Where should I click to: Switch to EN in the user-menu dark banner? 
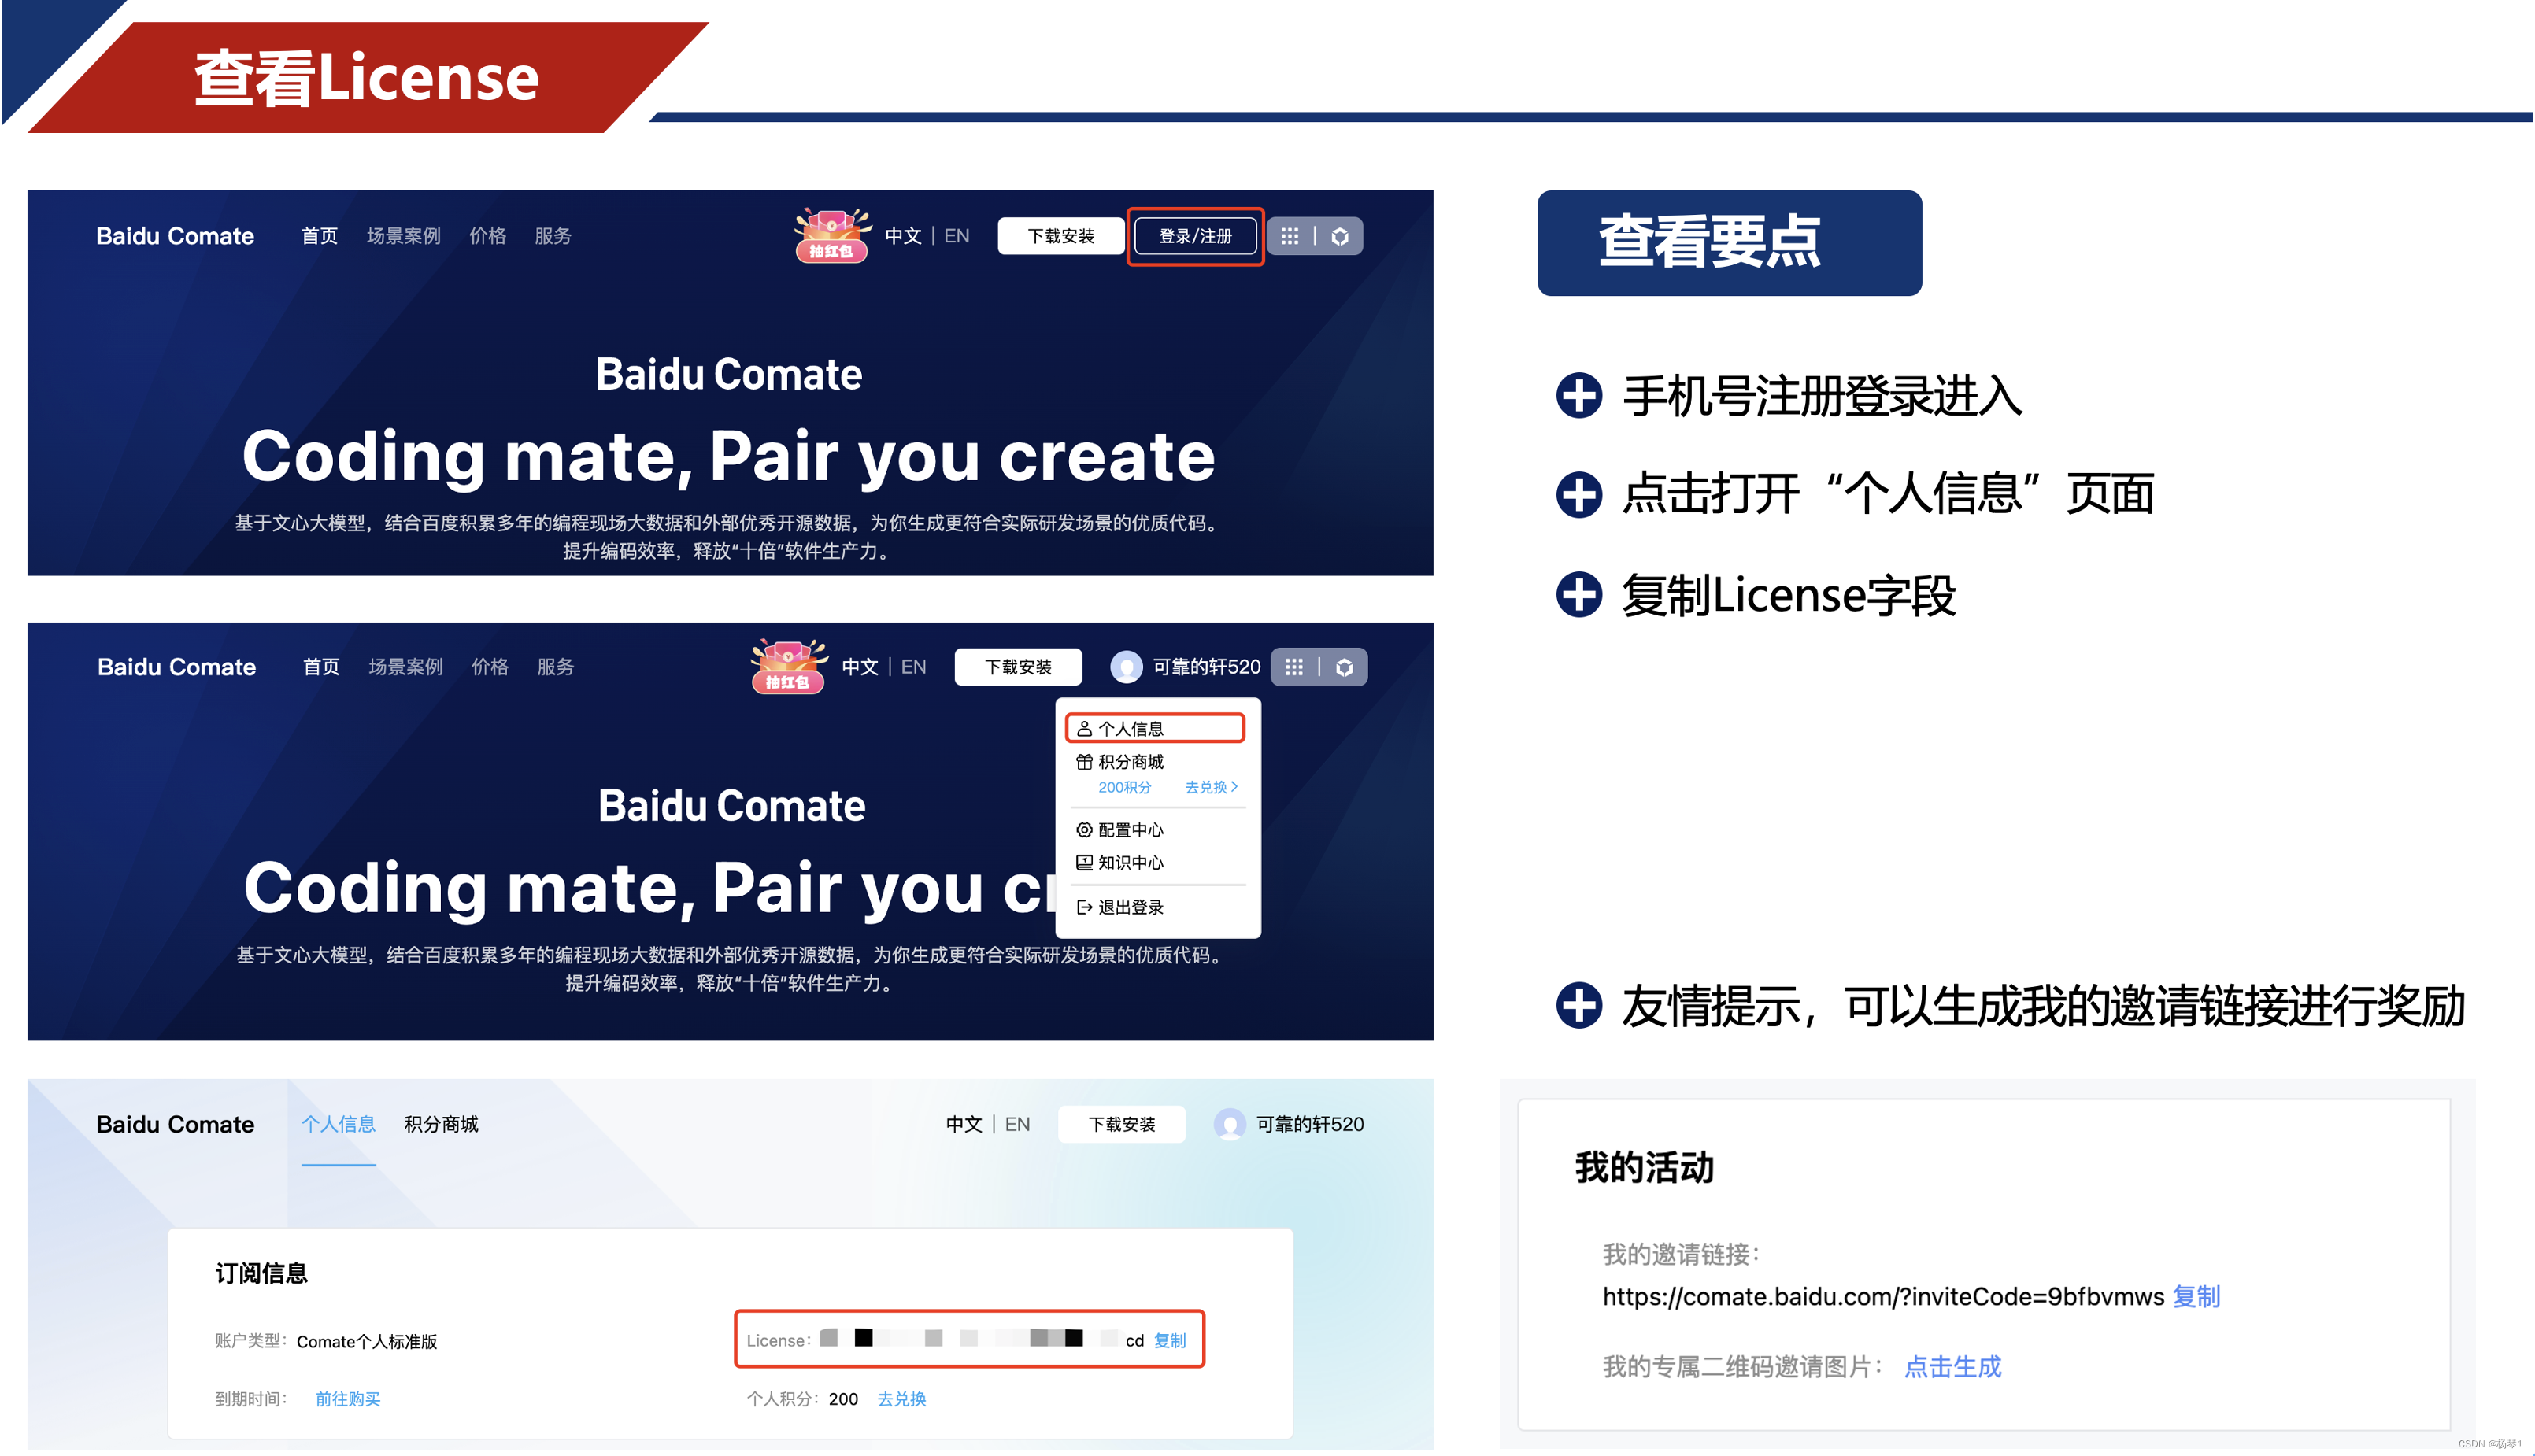[x=914, y=667]
